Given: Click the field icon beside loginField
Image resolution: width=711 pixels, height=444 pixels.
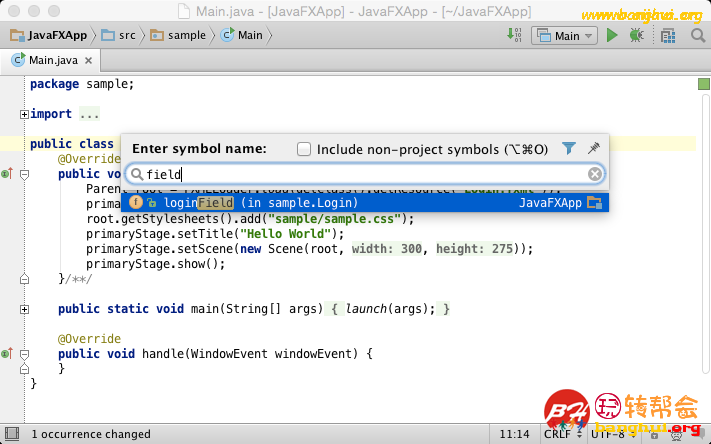Looking at the screenshot, I should point(135,202).
